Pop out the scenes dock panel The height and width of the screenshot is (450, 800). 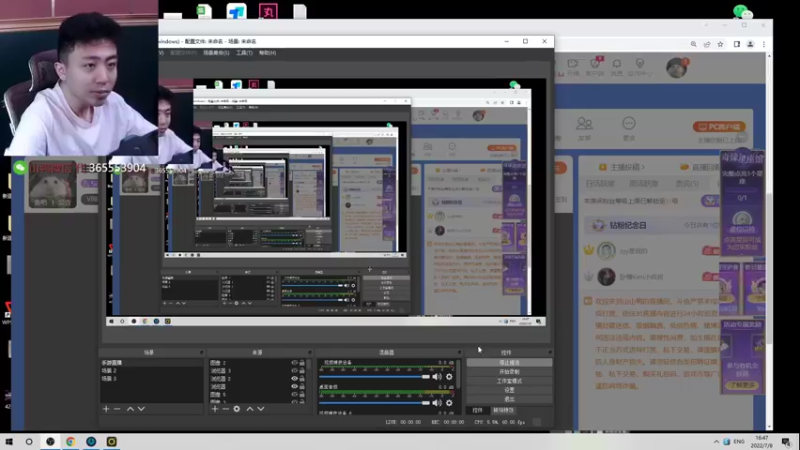(201, 353)
